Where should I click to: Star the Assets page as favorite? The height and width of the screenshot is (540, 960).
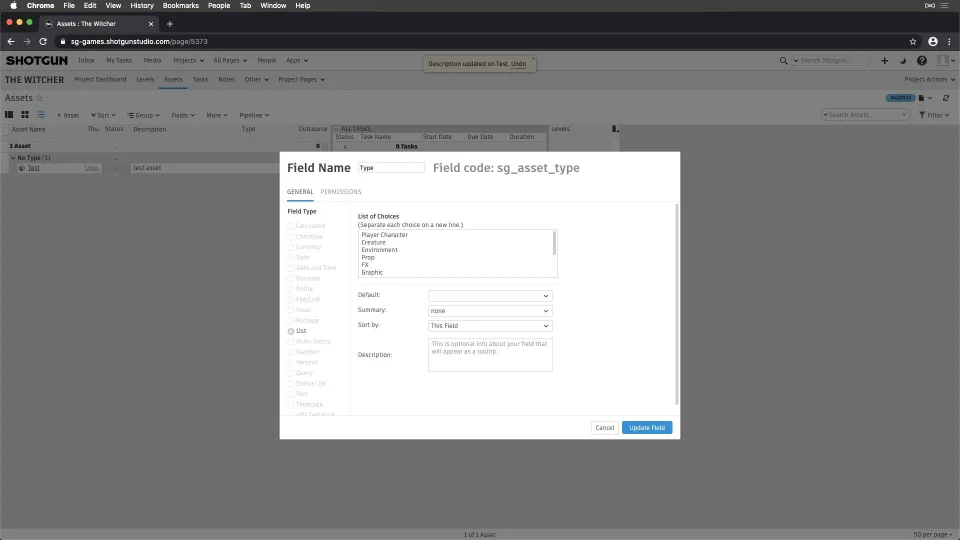point(40,98)
